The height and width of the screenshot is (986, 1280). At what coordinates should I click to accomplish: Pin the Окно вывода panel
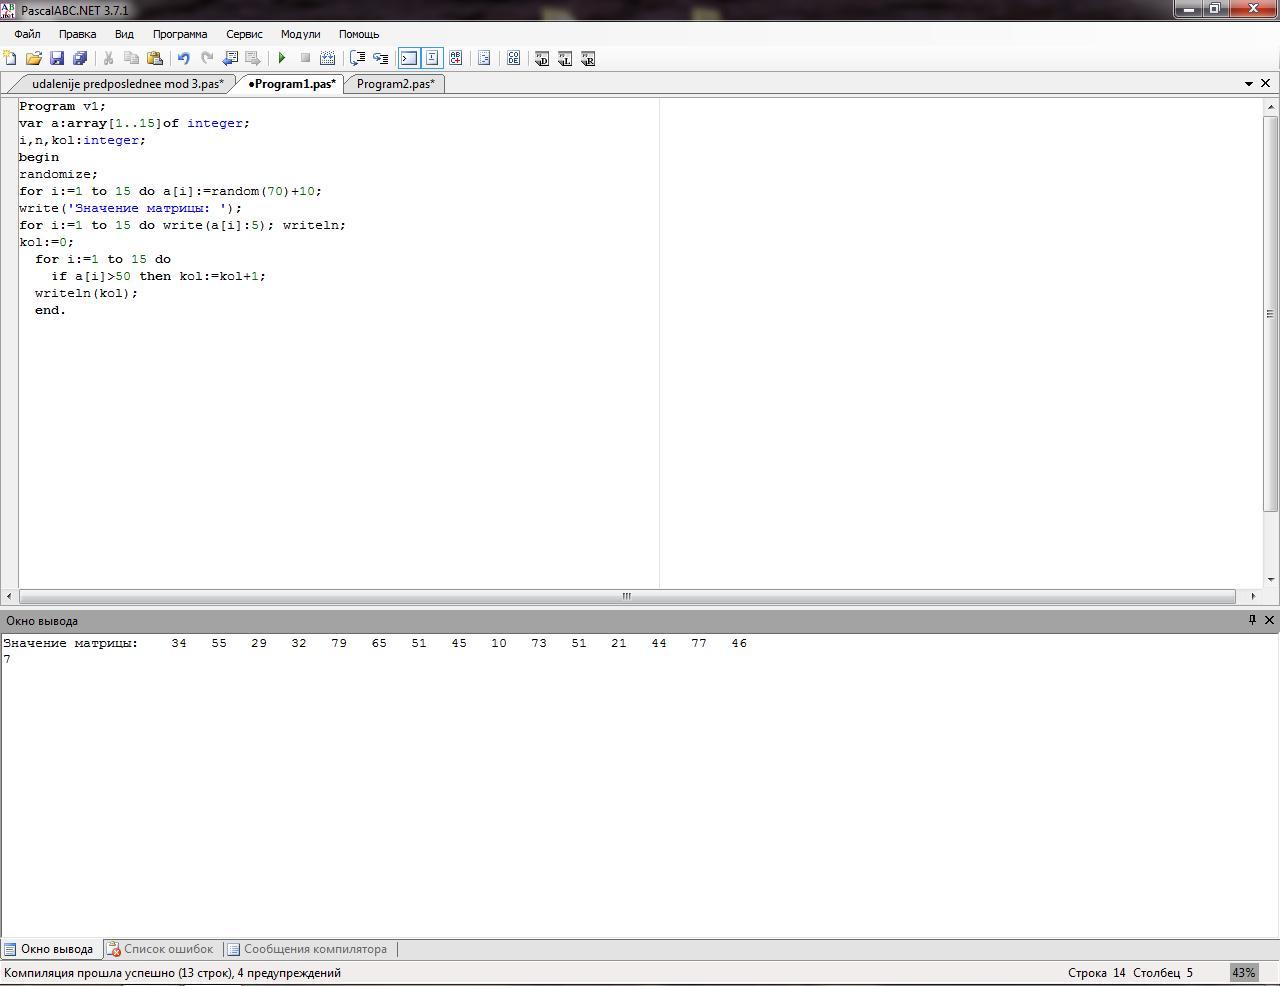click(x=1251, y=620)
